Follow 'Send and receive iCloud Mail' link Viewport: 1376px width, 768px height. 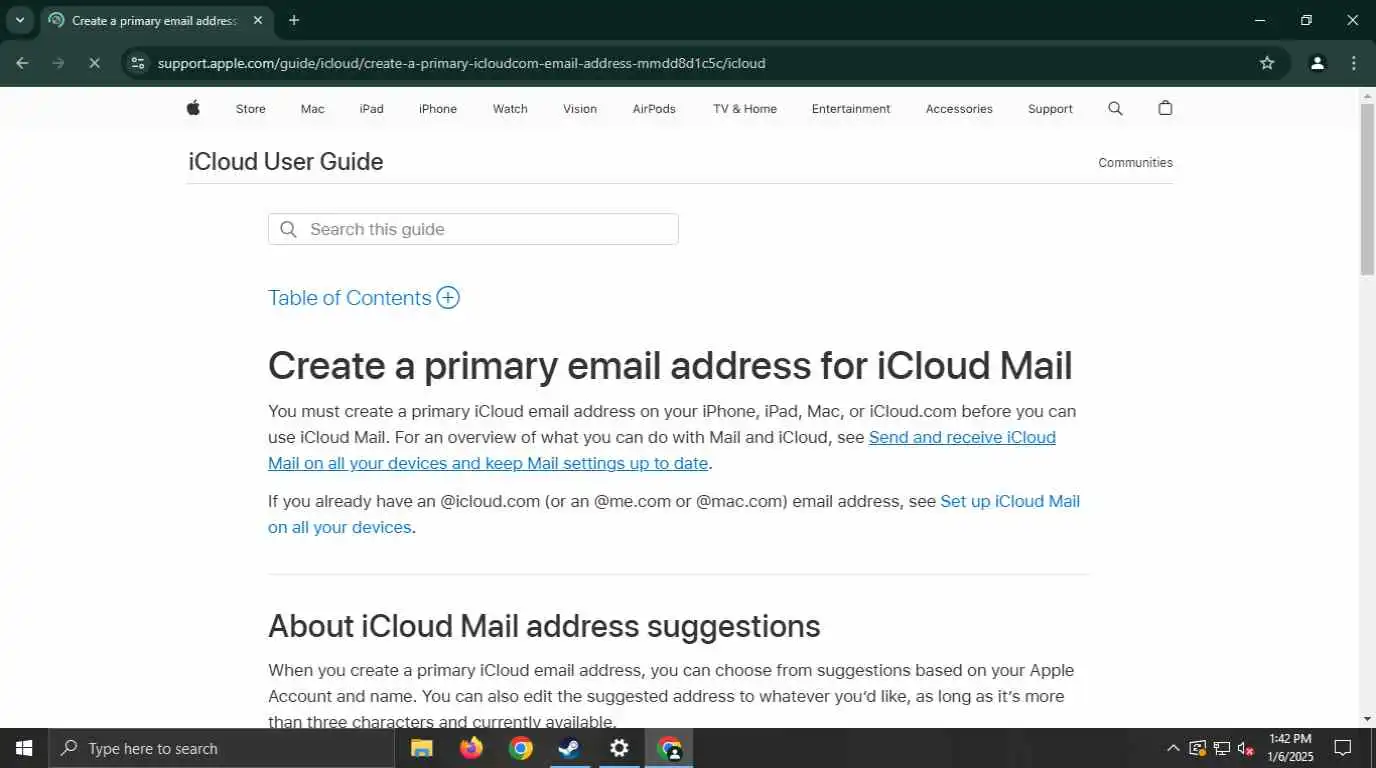pyautogui.click(x=662, y=450)
